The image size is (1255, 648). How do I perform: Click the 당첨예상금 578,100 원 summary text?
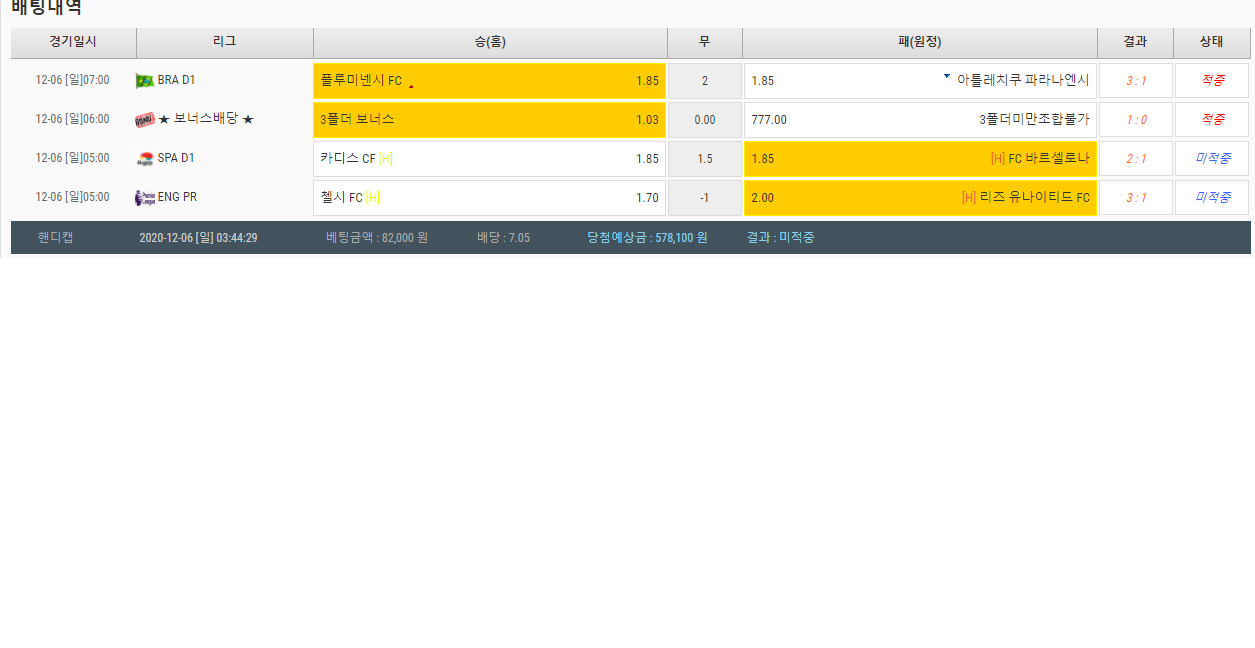click(x=647, y=238)
